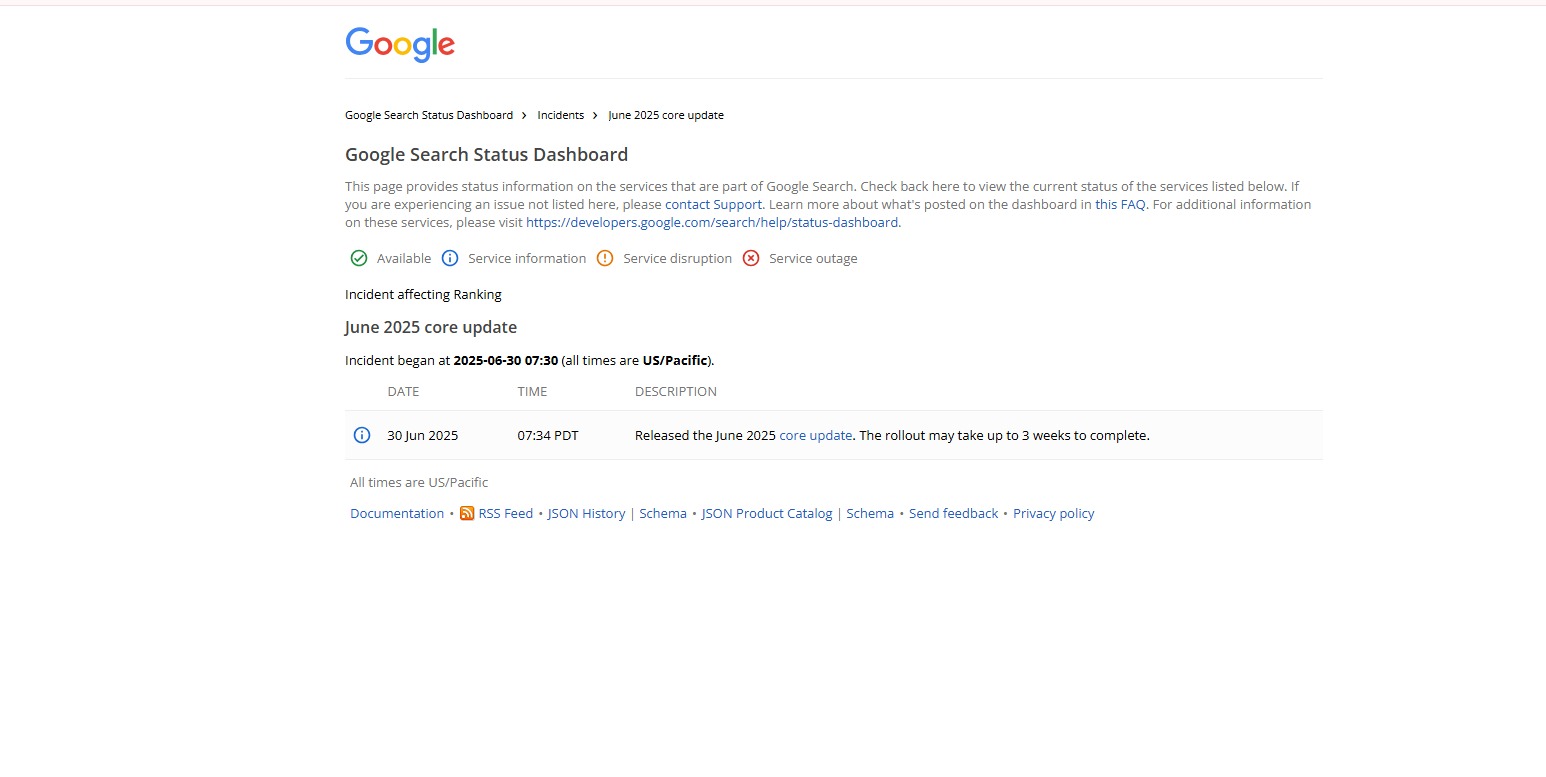Open the JSON History link

coord(586,513)
